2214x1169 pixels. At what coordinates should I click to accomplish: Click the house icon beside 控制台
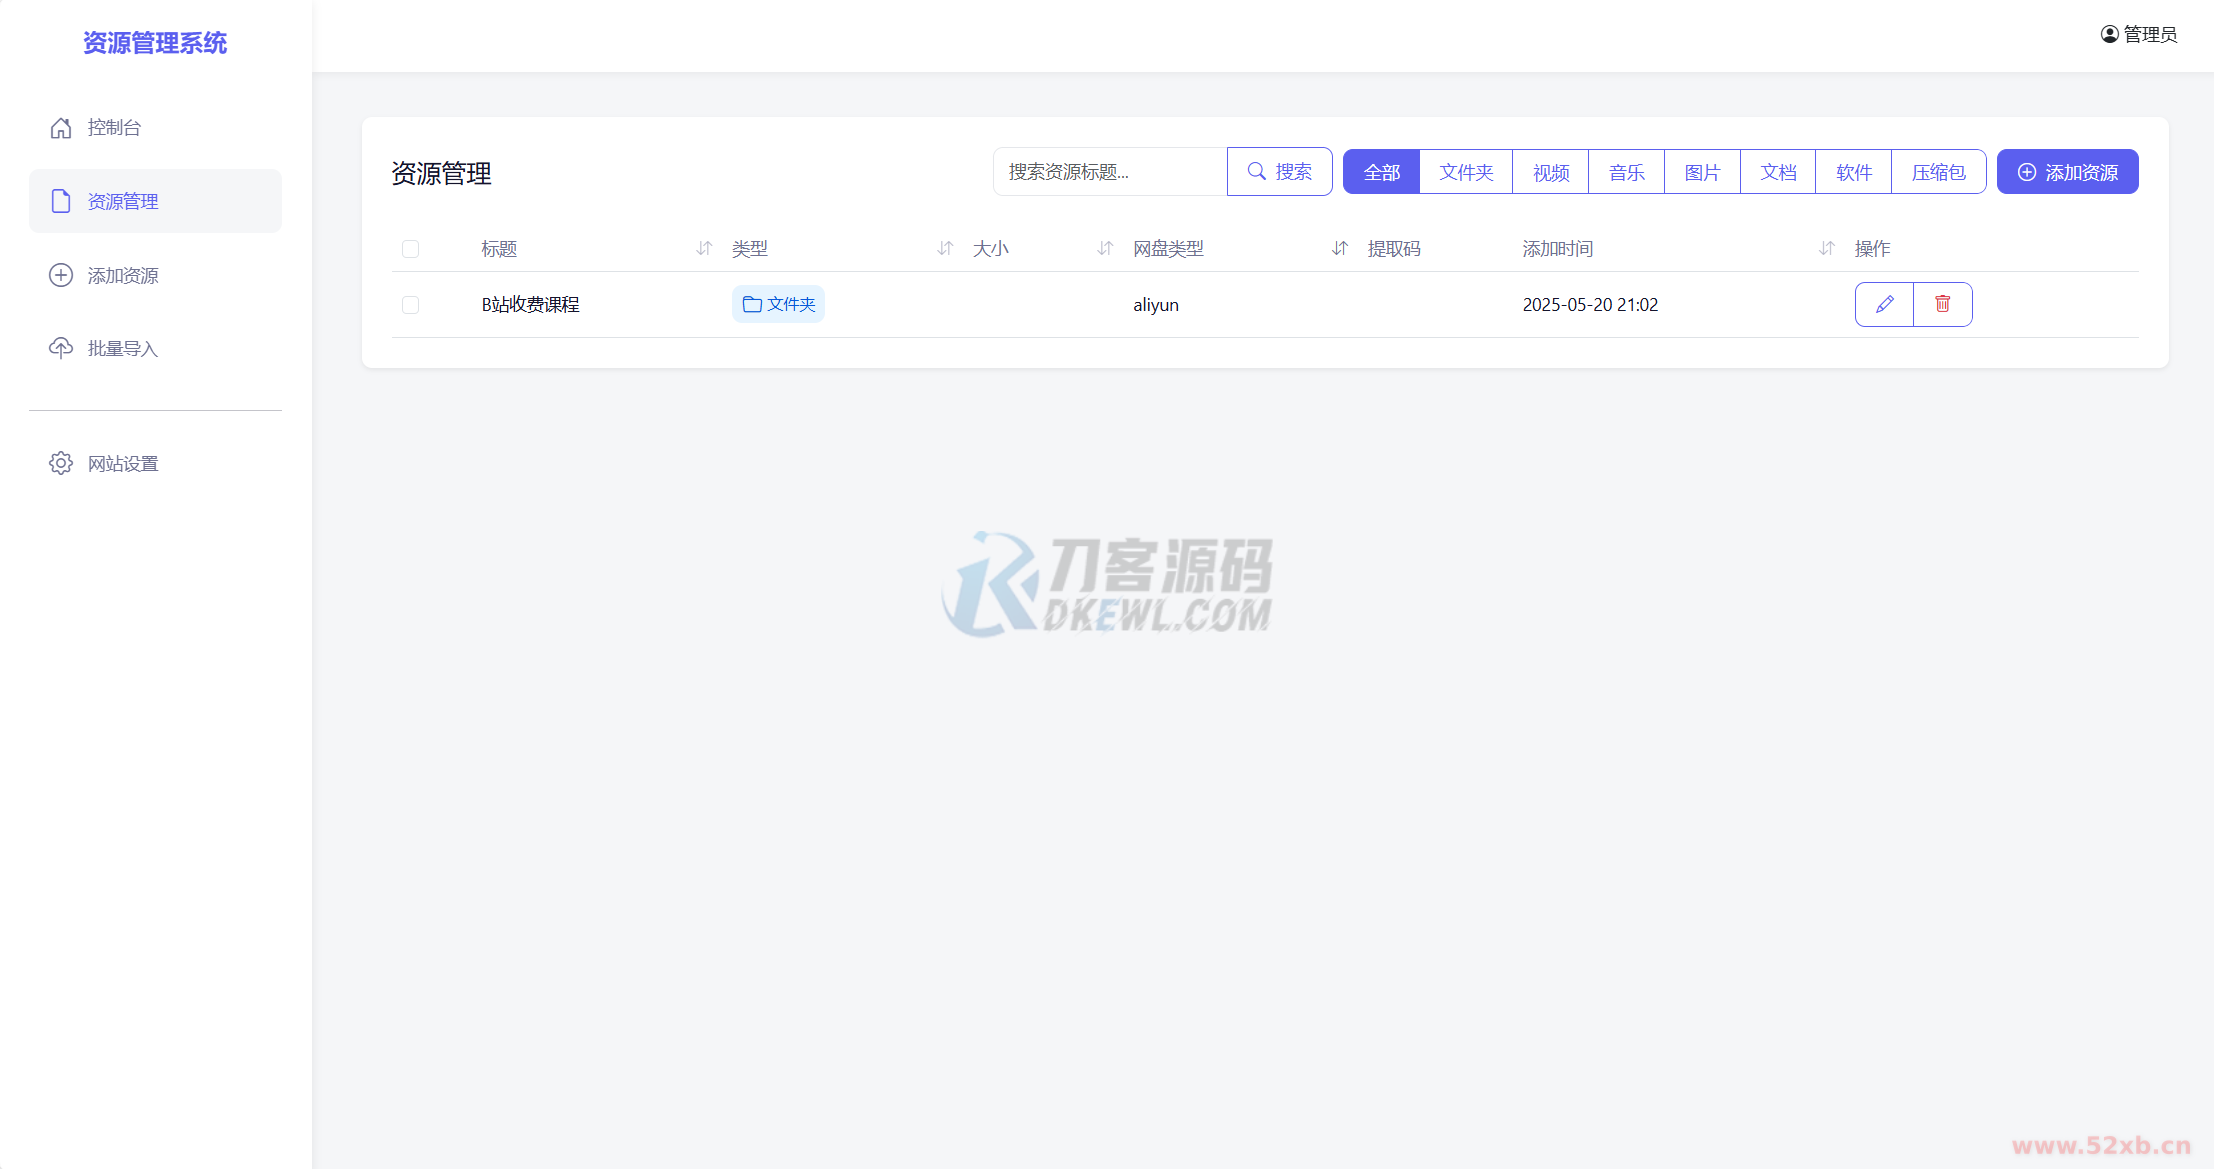[61, 128]
